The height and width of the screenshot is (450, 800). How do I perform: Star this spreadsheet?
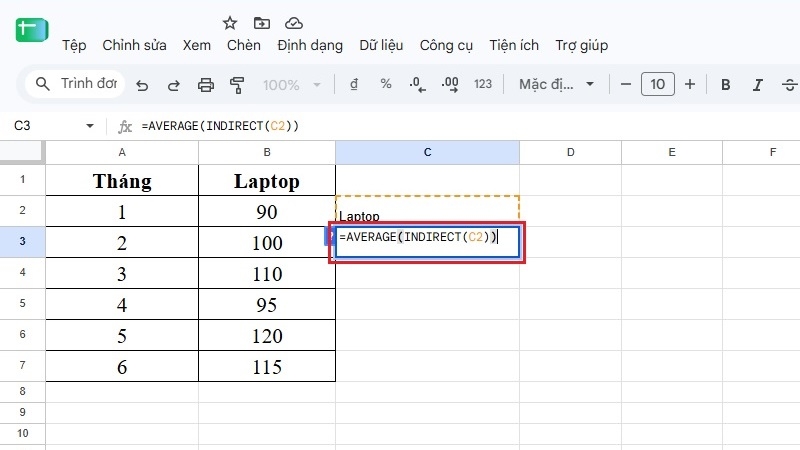(230, 23)
